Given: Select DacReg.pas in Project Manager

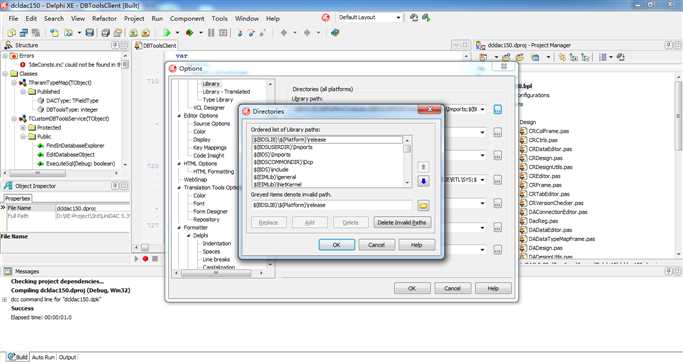Looking at the screenshot, I should pos(543,221).
